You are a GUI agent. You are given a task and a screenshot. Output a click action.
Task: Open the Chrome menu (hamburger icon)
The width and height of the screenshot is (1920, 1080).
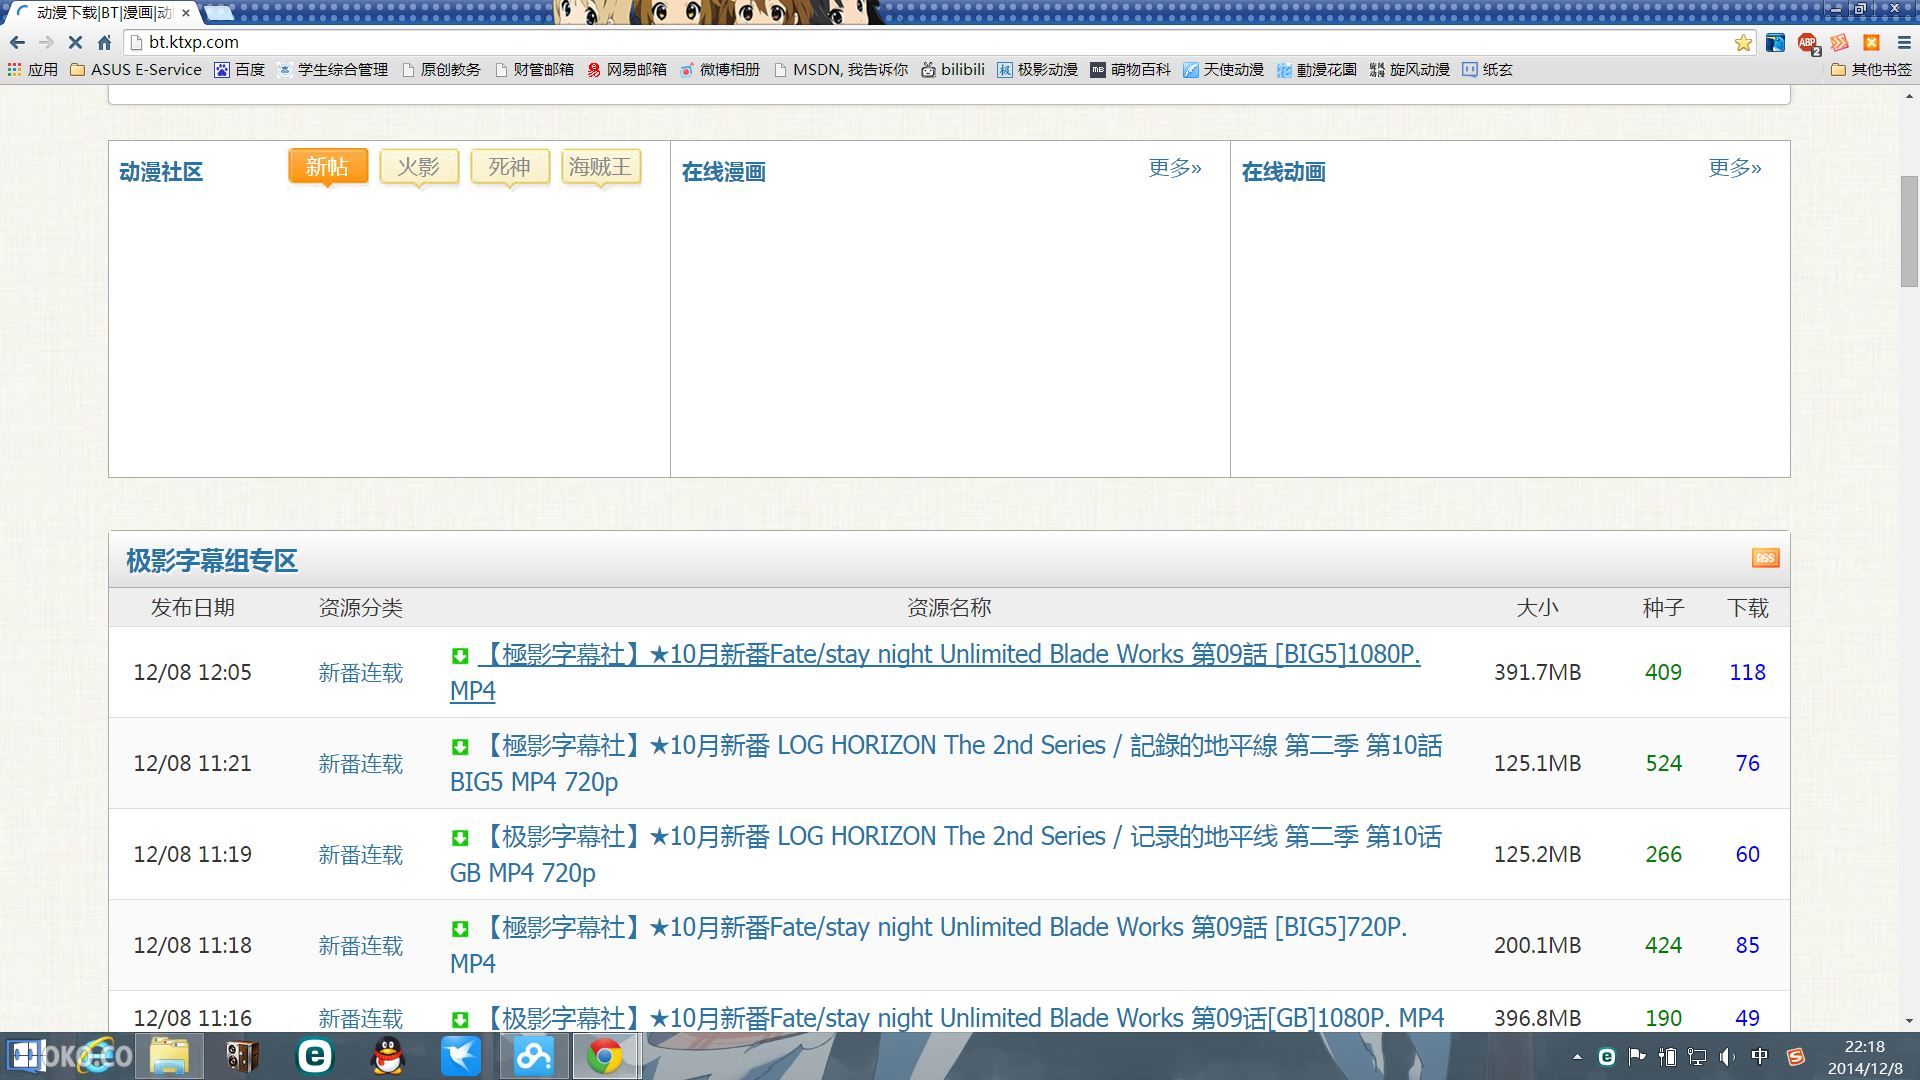[x=1904, y=42]
